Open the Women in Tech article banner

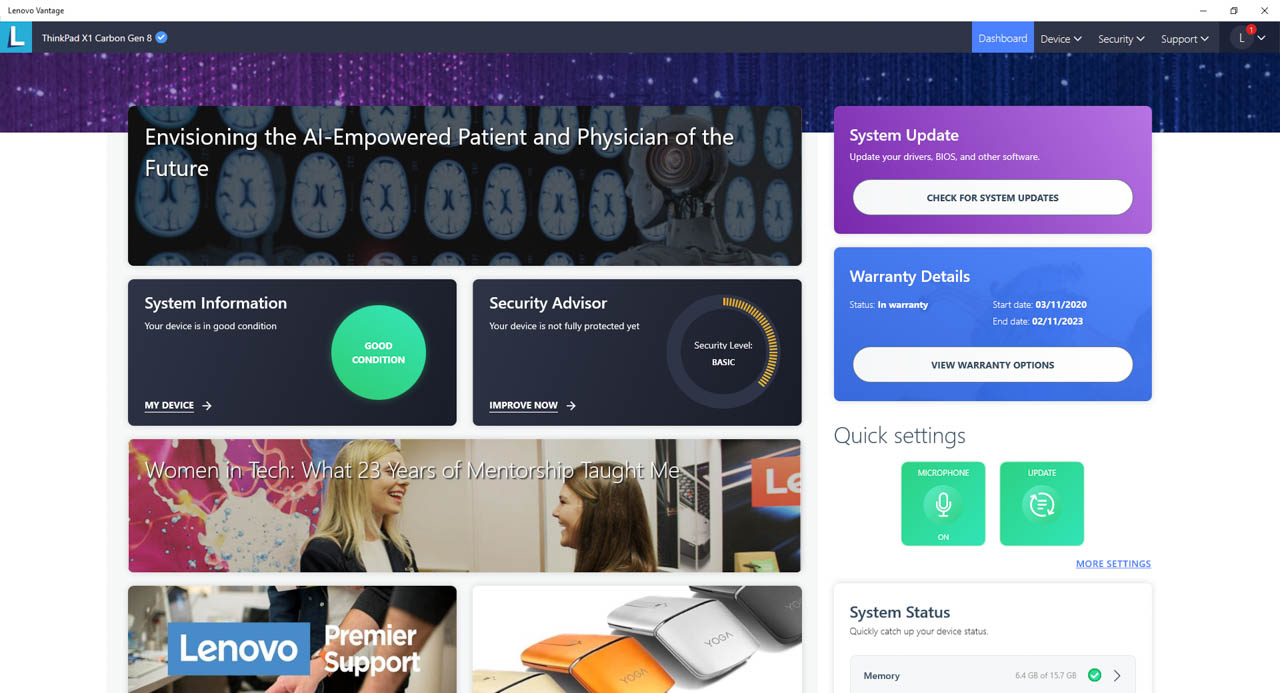point(465,506)
